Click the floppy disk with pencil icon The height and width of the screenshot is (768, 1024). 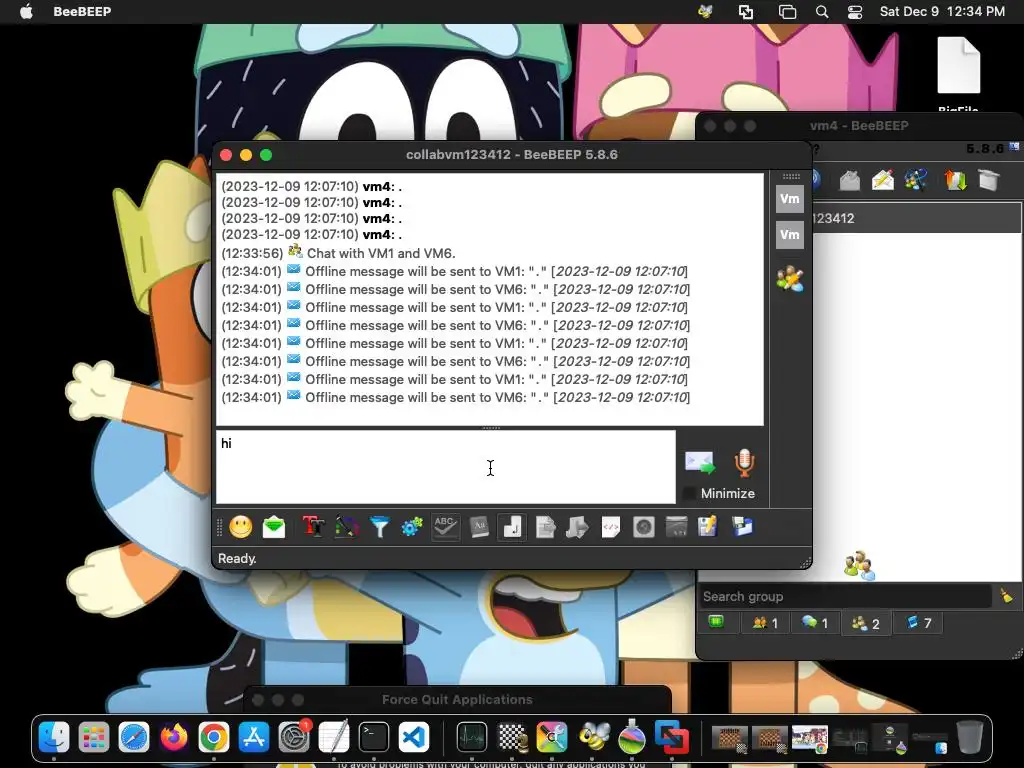(708, 527)
